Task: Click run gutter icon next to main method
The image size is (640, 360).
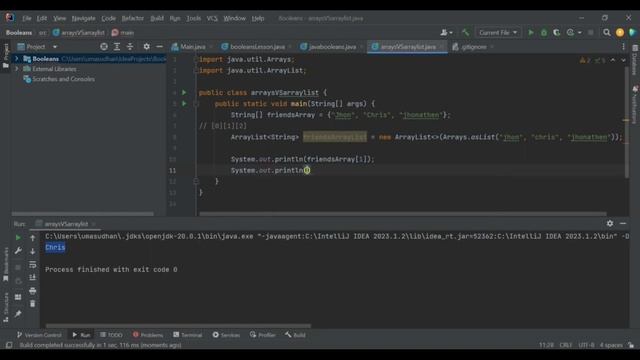Action: pyautogui.click(x=184, y=104)
